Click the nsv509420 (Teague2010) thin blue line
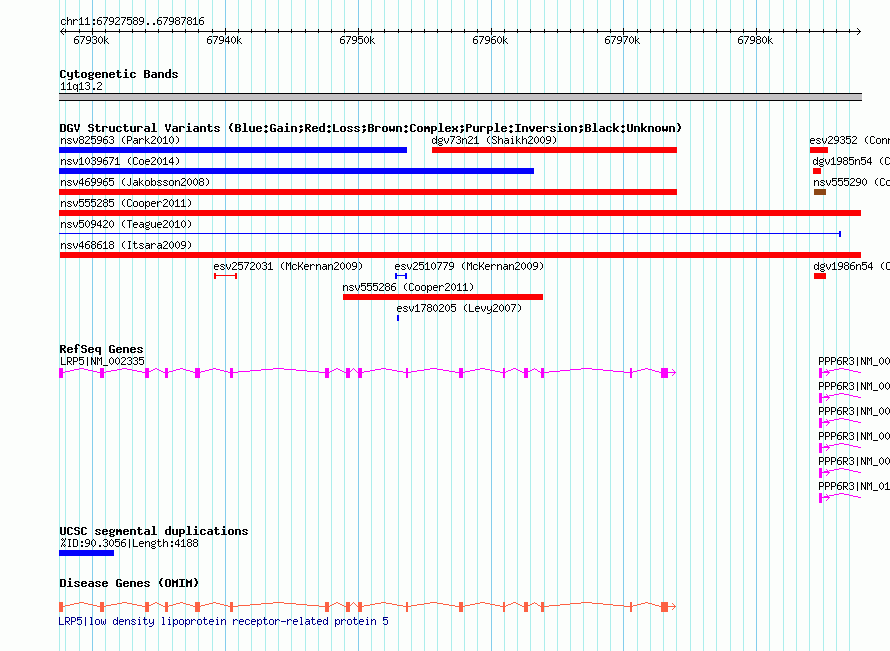890x651 pixels. point(450,234)
